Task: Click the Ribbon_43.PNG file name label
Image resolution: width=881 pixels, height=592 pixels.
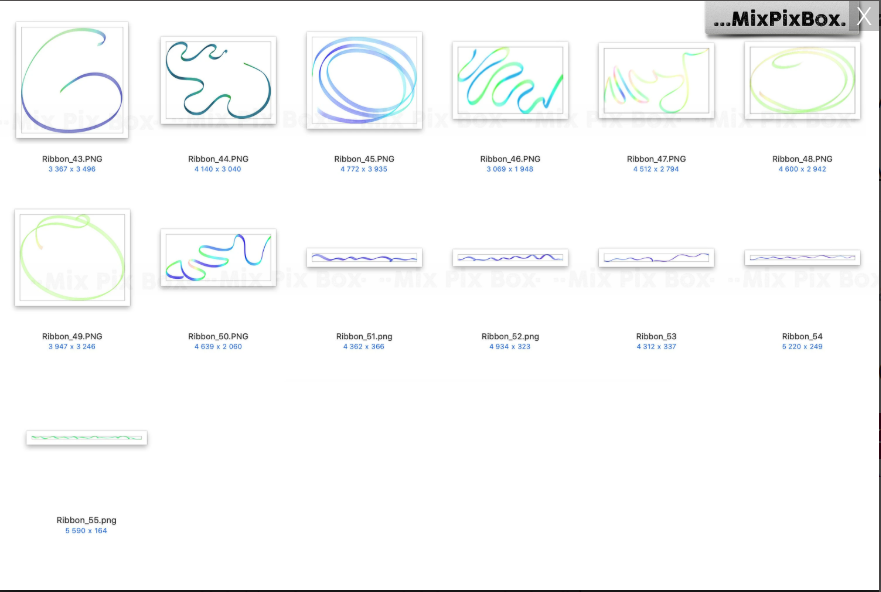Action: pos(72,159)
